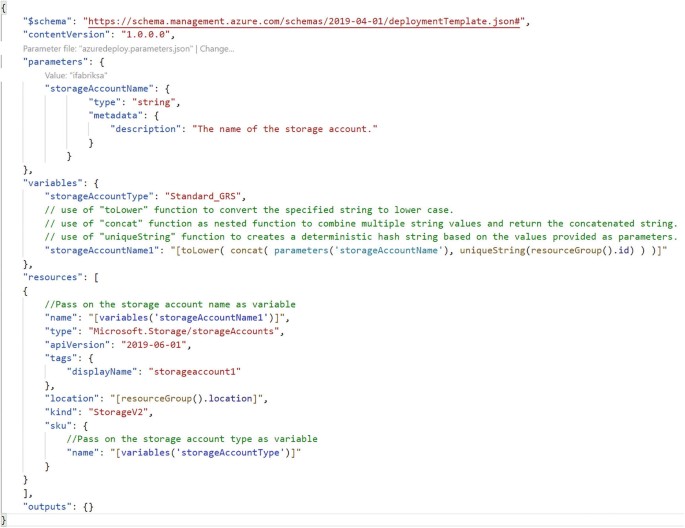Click the "variables" section key

[x=52, y=183]
